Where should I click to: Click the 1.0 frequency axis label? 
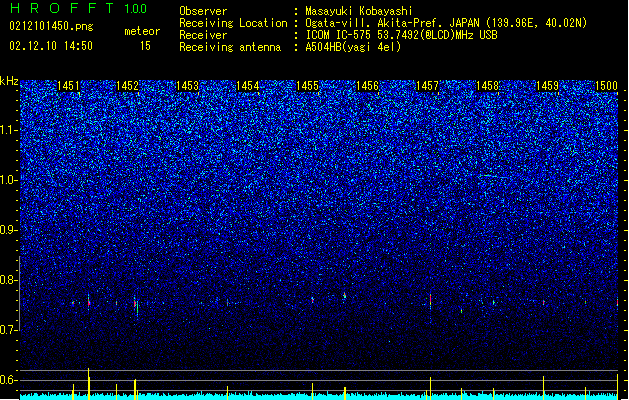(x=9, y=180)
